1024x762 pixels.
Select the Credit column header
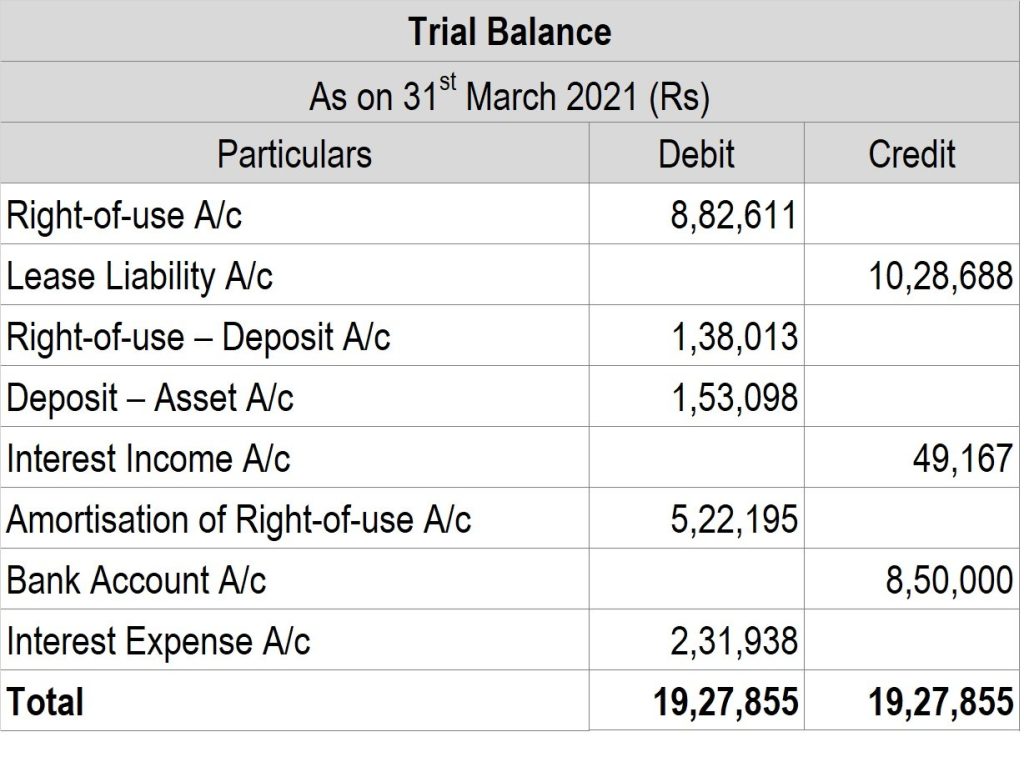click(912, 154)
